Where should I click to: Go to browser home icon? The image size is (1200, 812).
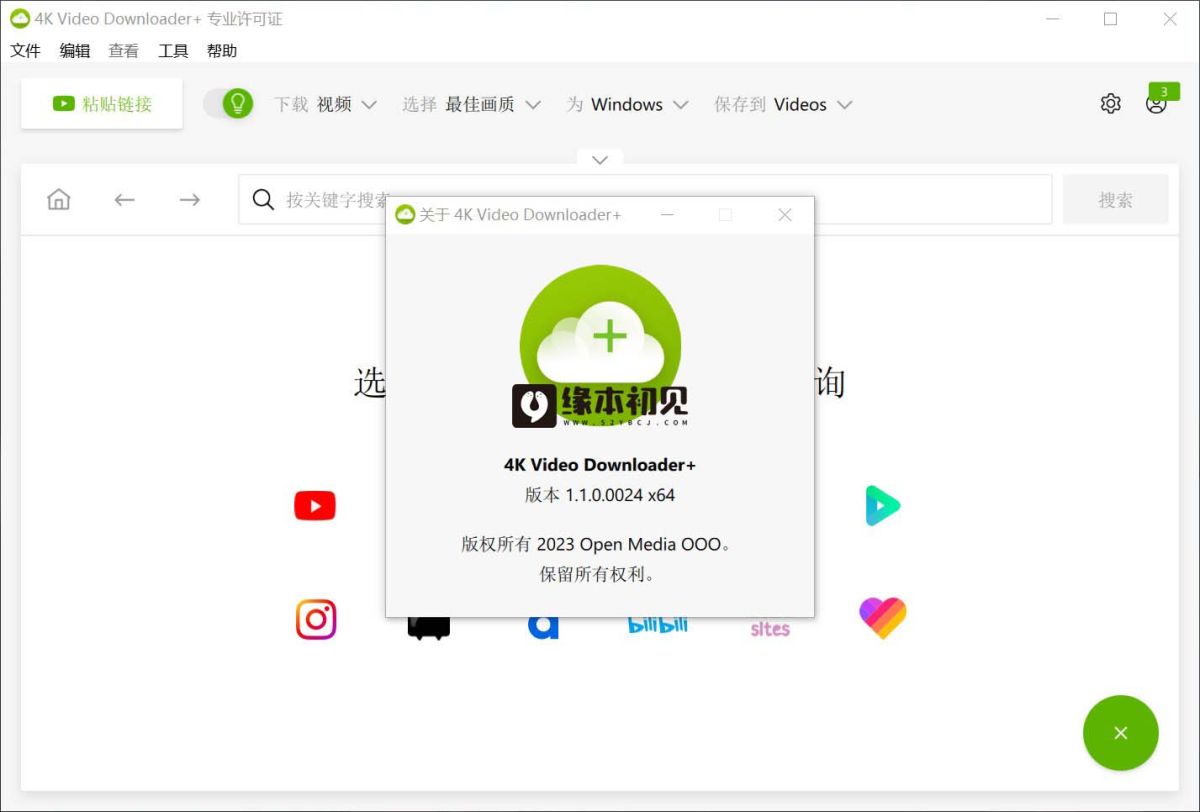59,200
